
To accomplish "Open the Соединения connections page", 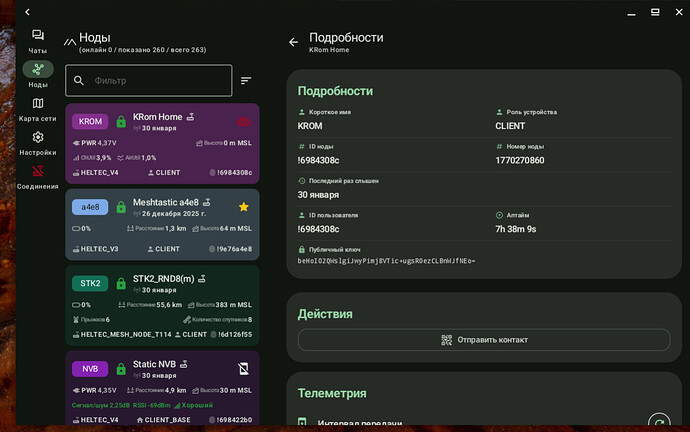I will pyautogui.click(x=38, y=176).
